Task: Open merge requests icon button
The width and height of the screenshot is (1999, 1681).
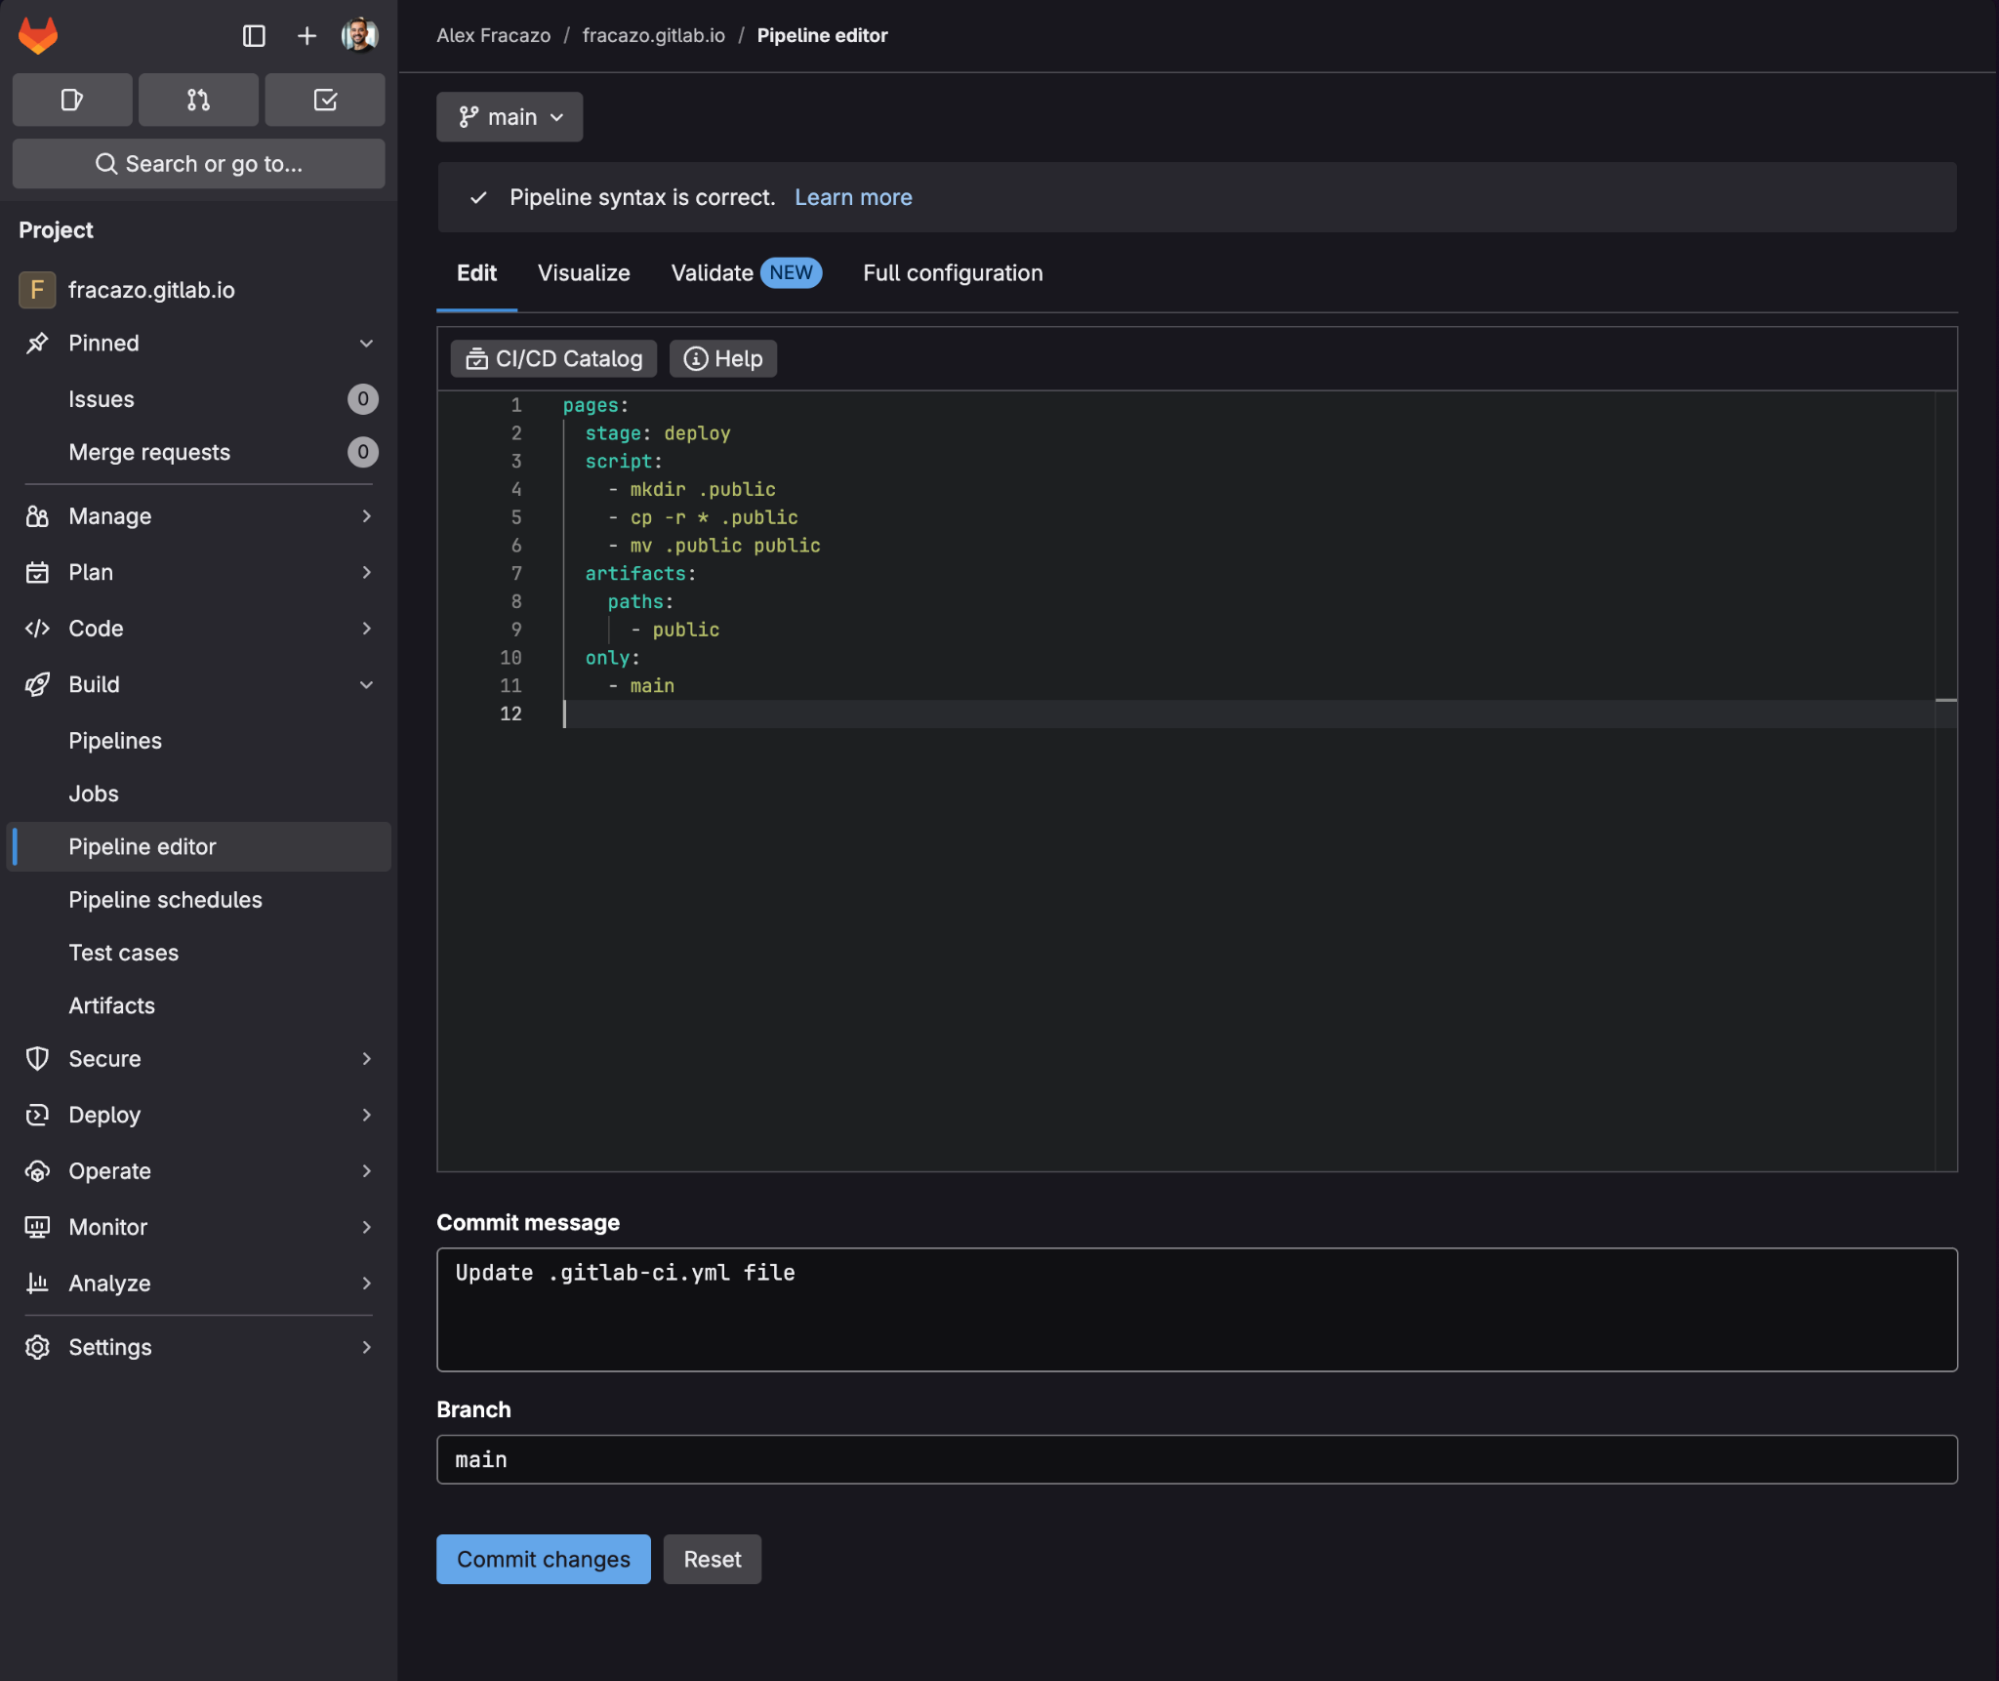Action: pyautogui.click(x=198, y=100)
